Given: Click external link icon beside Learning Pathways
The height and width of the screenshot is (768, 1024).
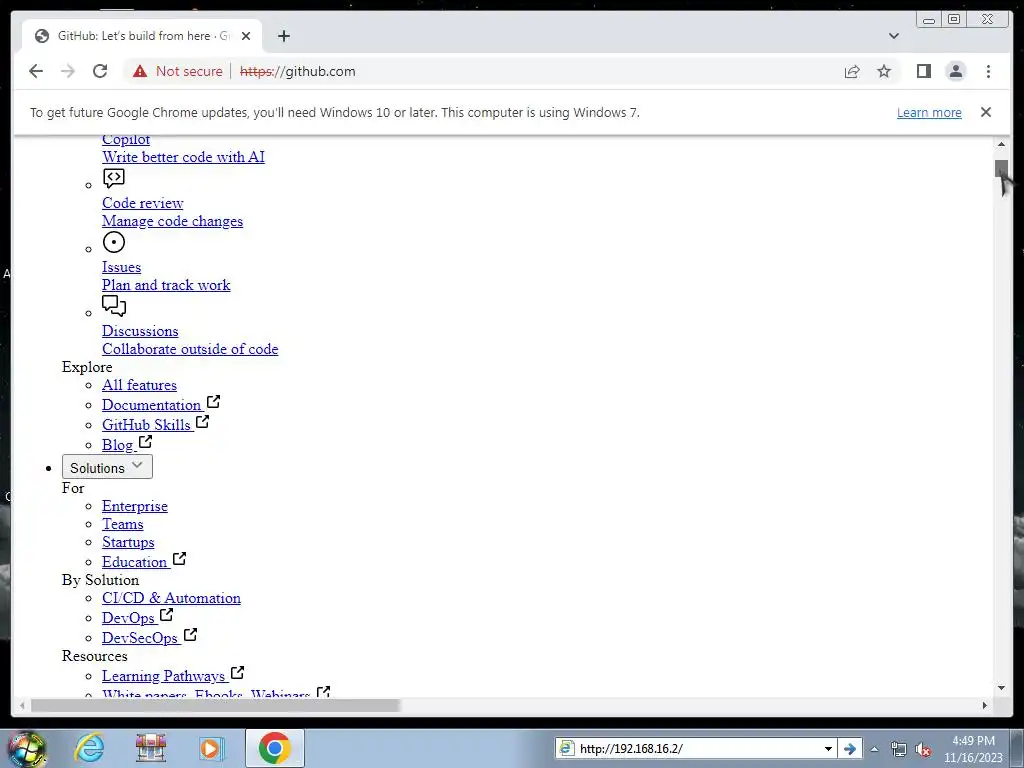Looking at the screenshot, I should (x=238, y=673).
